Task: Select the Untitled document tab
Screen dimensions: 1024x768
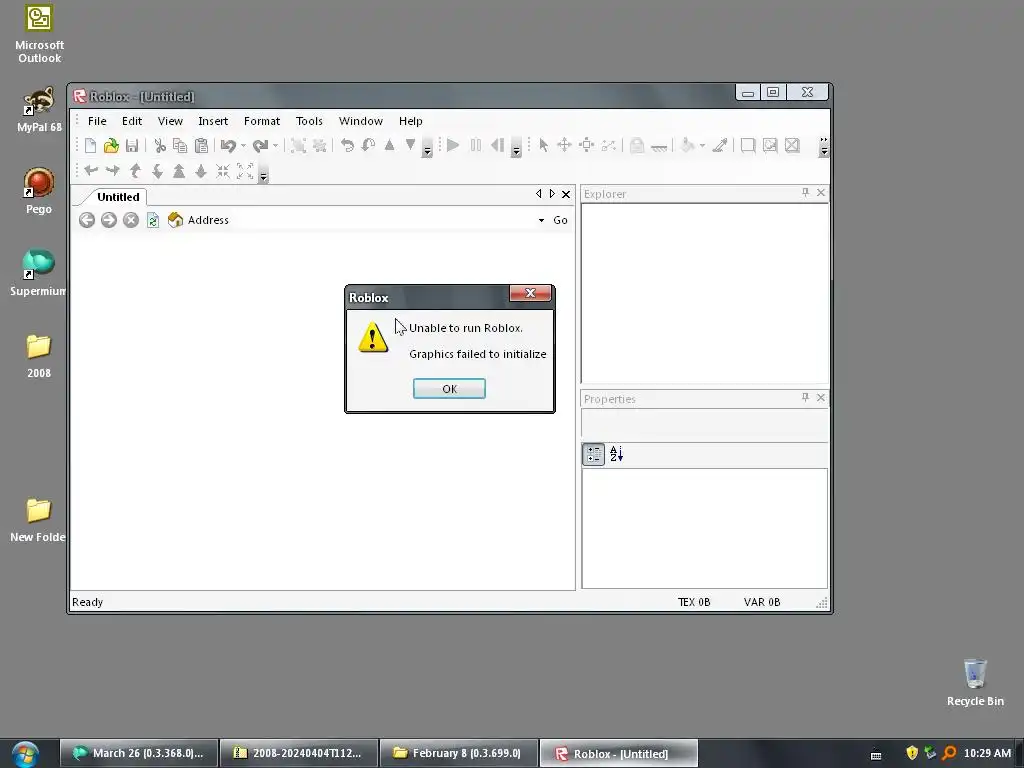Action: tap(118, 197)
